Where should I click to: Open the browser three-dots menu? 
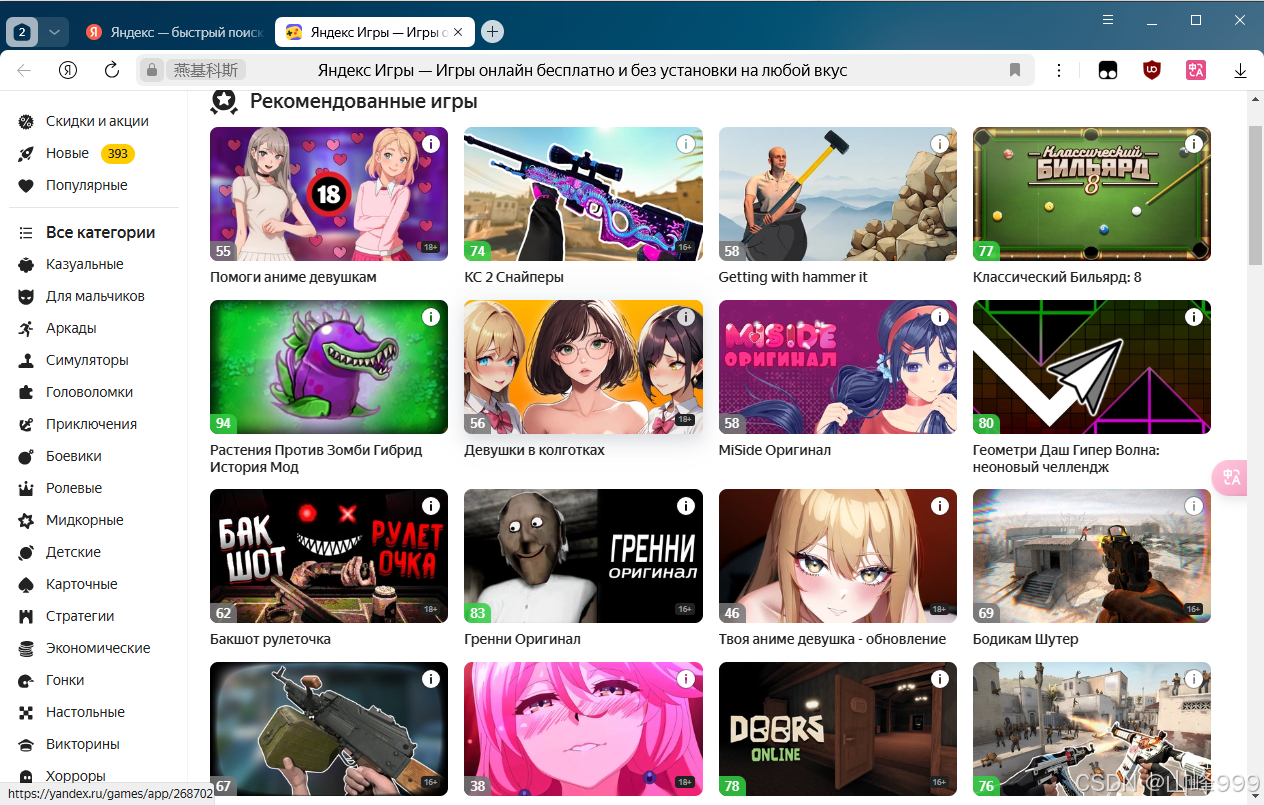pyautogui.click(x=1059, y=70)
